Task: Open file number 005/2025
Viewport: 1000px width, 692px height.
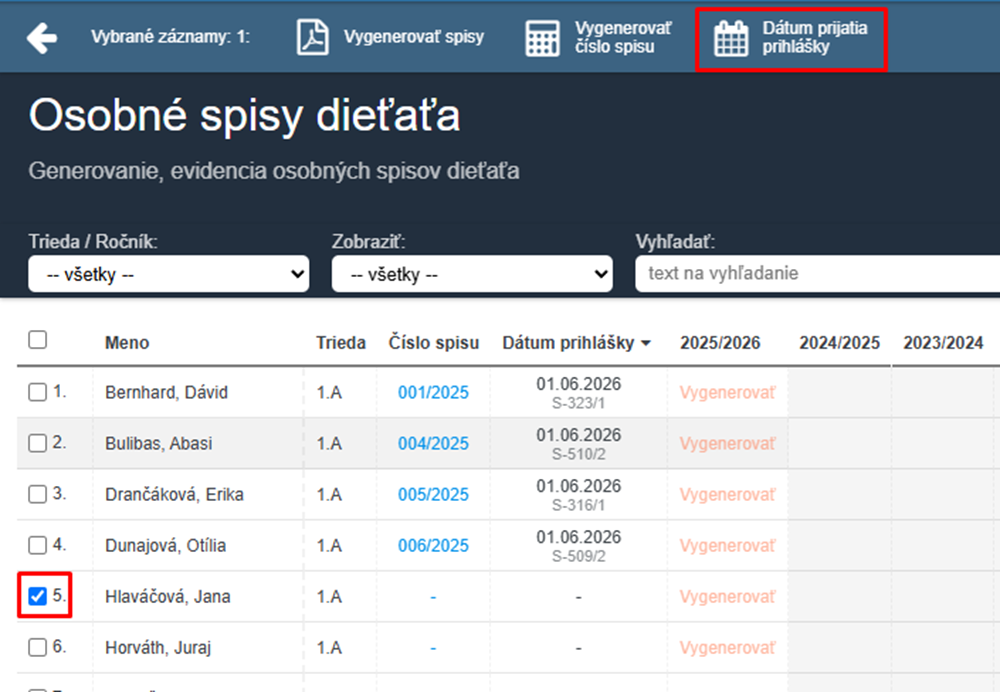Action: click(433, 494)
